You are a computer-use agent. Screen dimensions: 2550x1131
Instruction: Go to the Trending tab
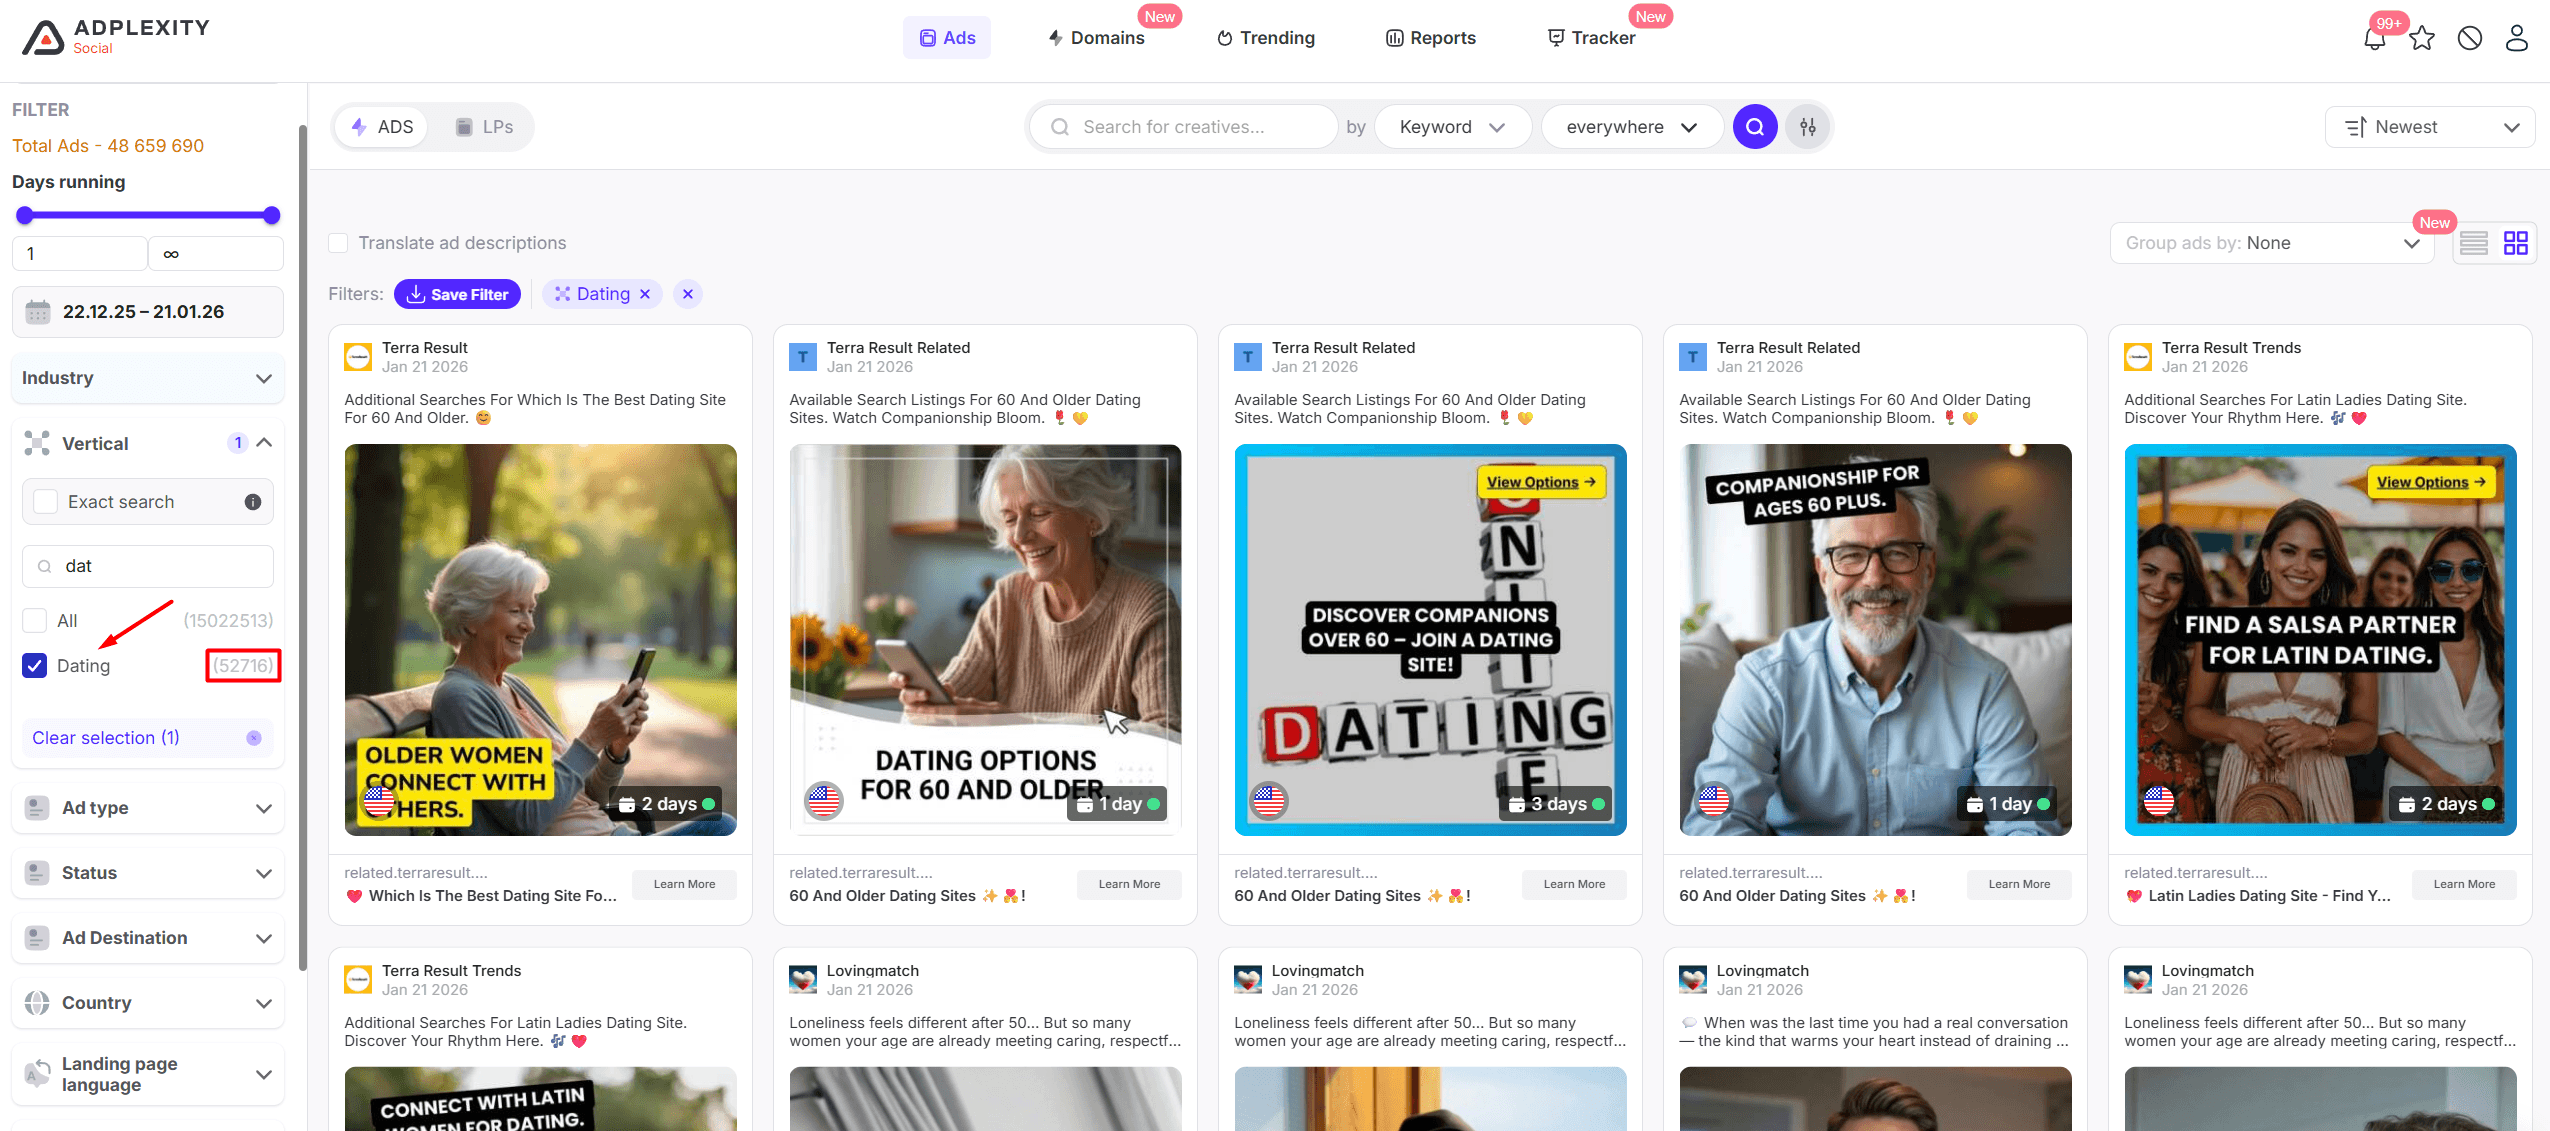click(x=1266, y=38)
